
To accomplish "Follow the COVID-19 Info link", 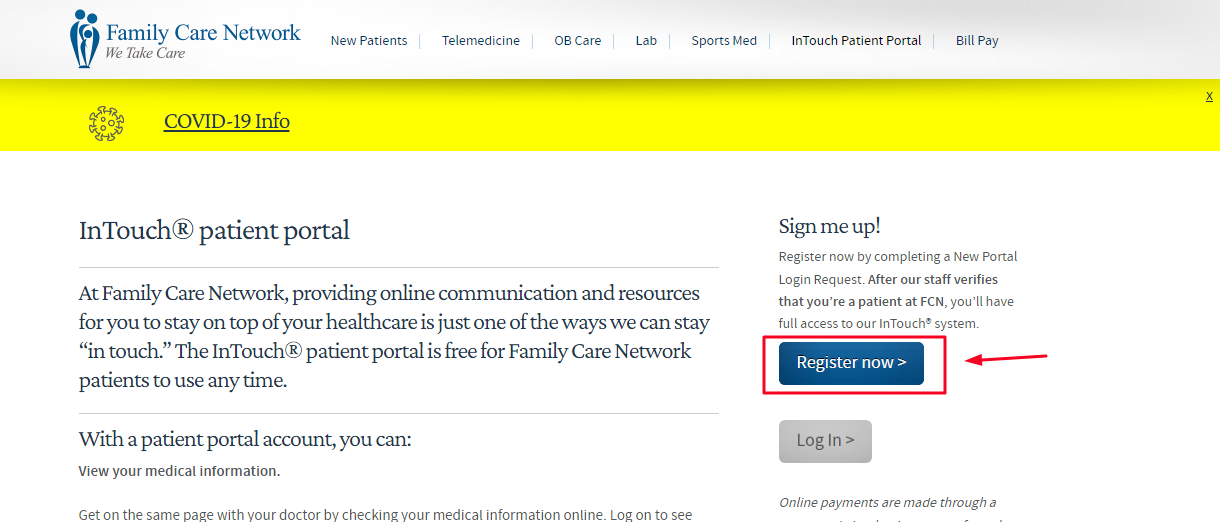I will click(227, 122).
